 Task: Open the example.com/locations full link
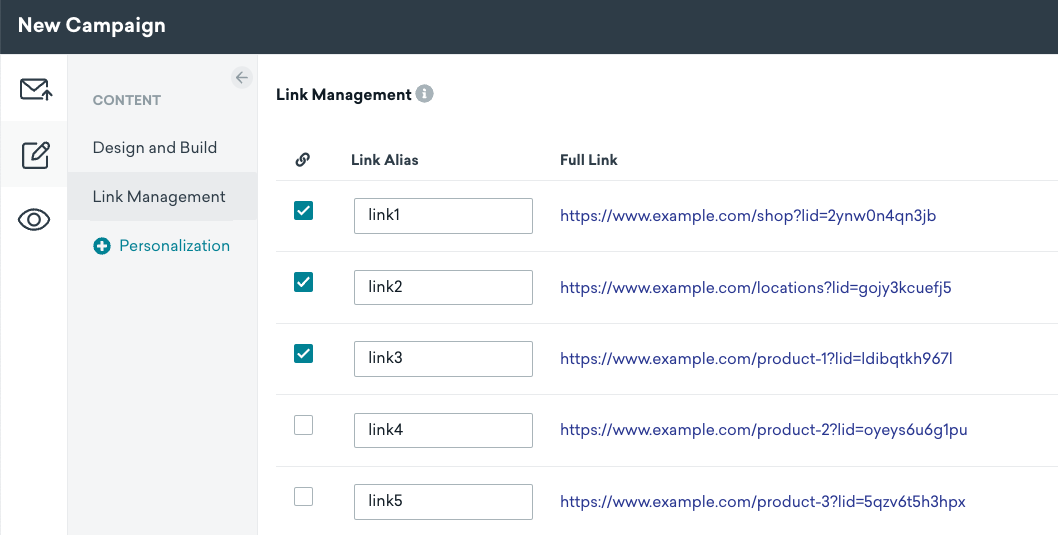pyautogui.click(x=756, y=287)
